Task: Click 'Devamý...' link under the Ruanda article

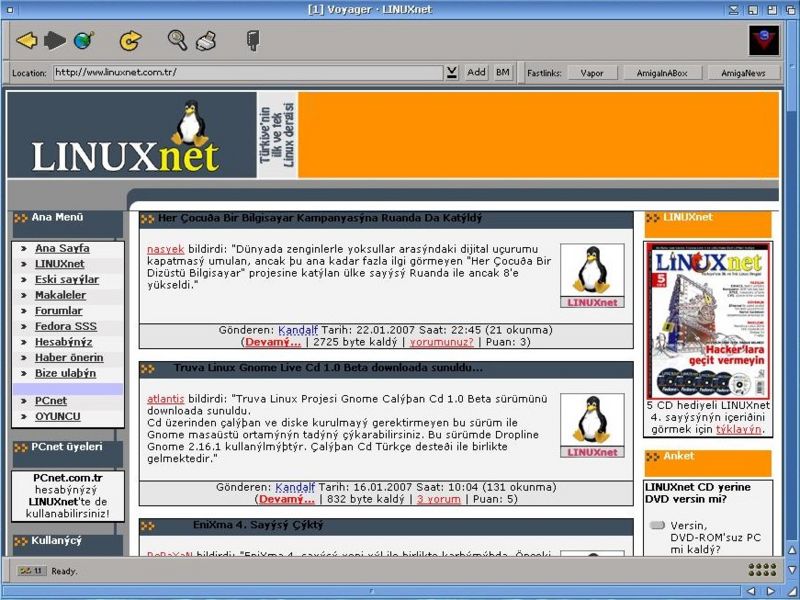Action: (x=272, y=342)
